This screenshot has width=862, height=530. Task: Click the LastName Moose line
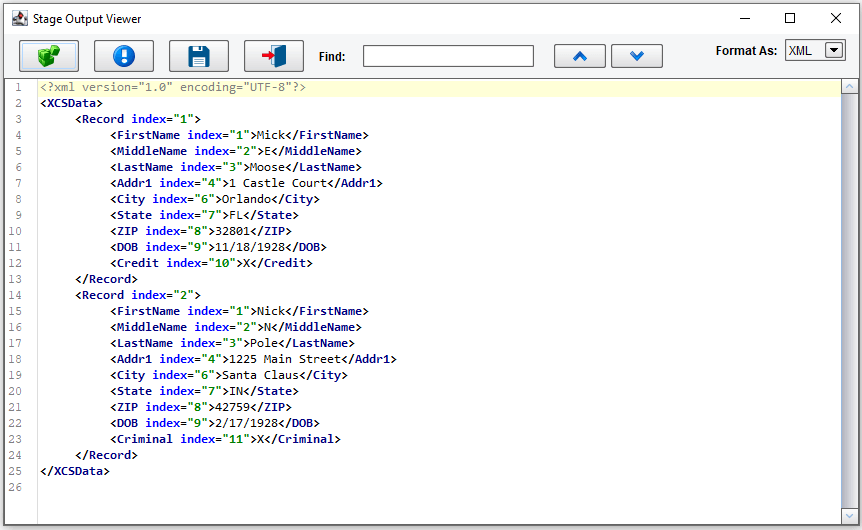tap(236, 167)
